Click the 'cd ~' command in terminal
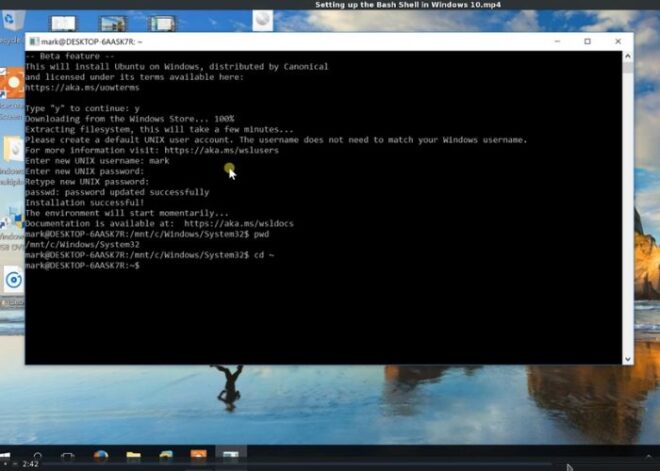The height and width of the screenshot is (471, 660). click(x=264, y=255)
